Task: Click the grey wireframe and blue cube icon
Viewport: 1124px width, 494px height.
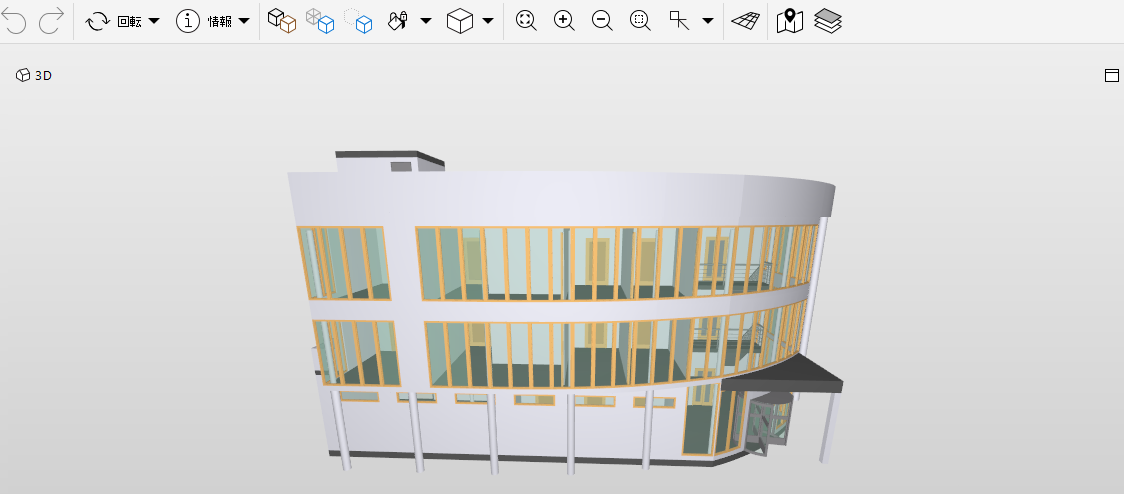Action: [320, 21]
